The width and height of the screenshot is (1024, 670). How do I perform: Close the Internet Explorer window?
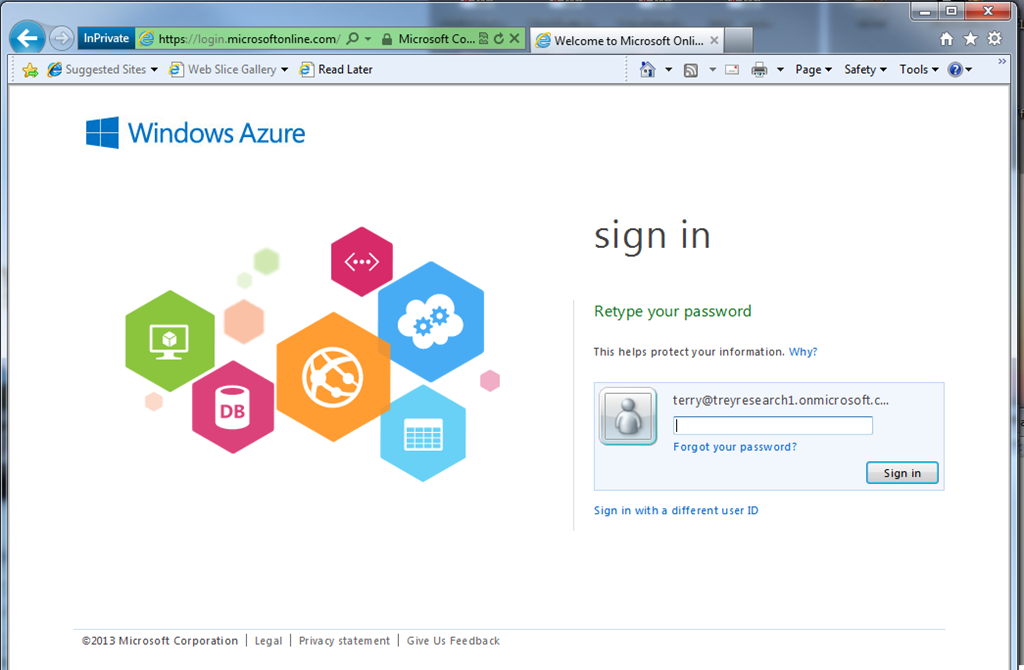pos(988,11)
